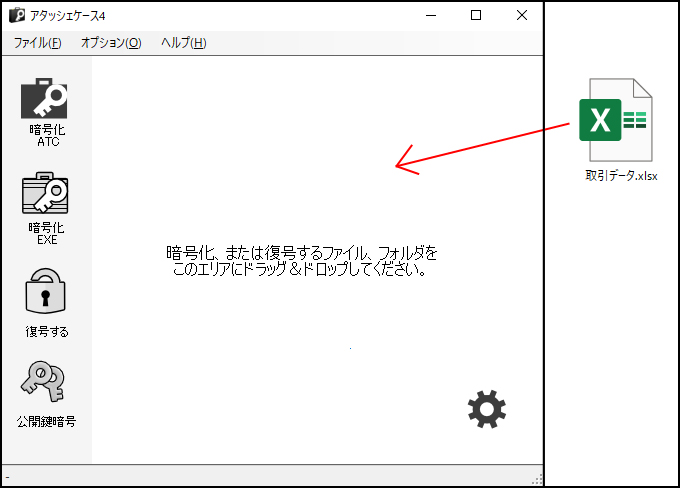Open the ヘルプ(H) menu
Screen dimensions: 680x488
click(x=184, y=43)
